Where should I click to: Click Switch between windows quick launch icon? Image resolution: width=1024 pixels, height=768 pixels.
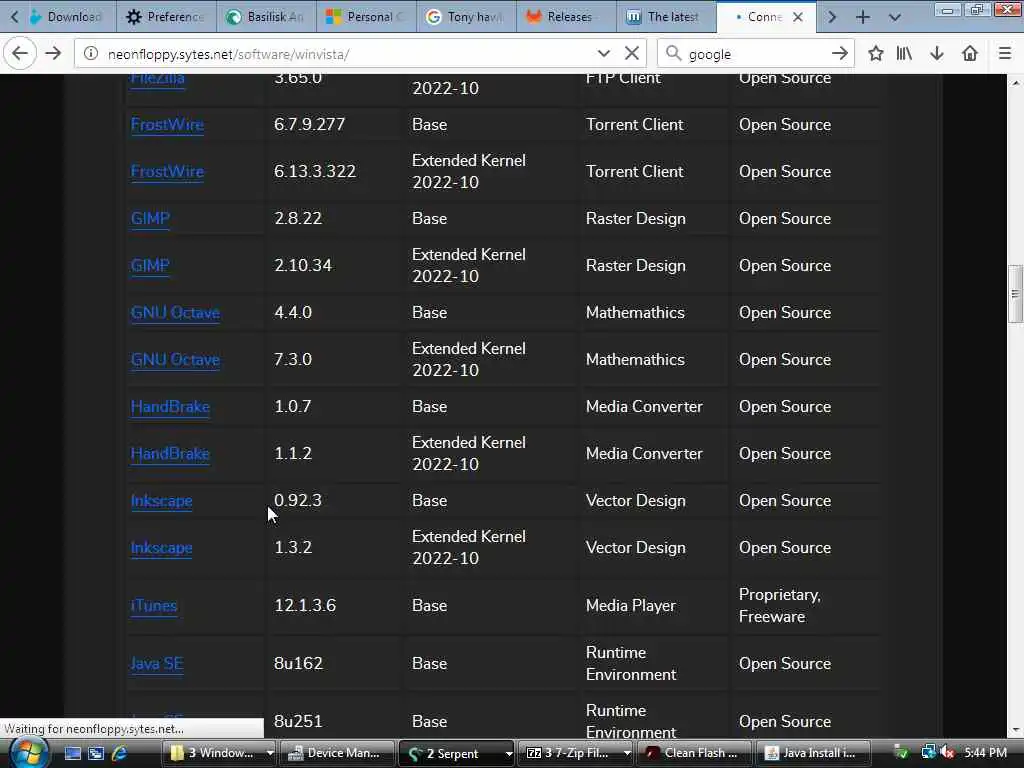96,753
